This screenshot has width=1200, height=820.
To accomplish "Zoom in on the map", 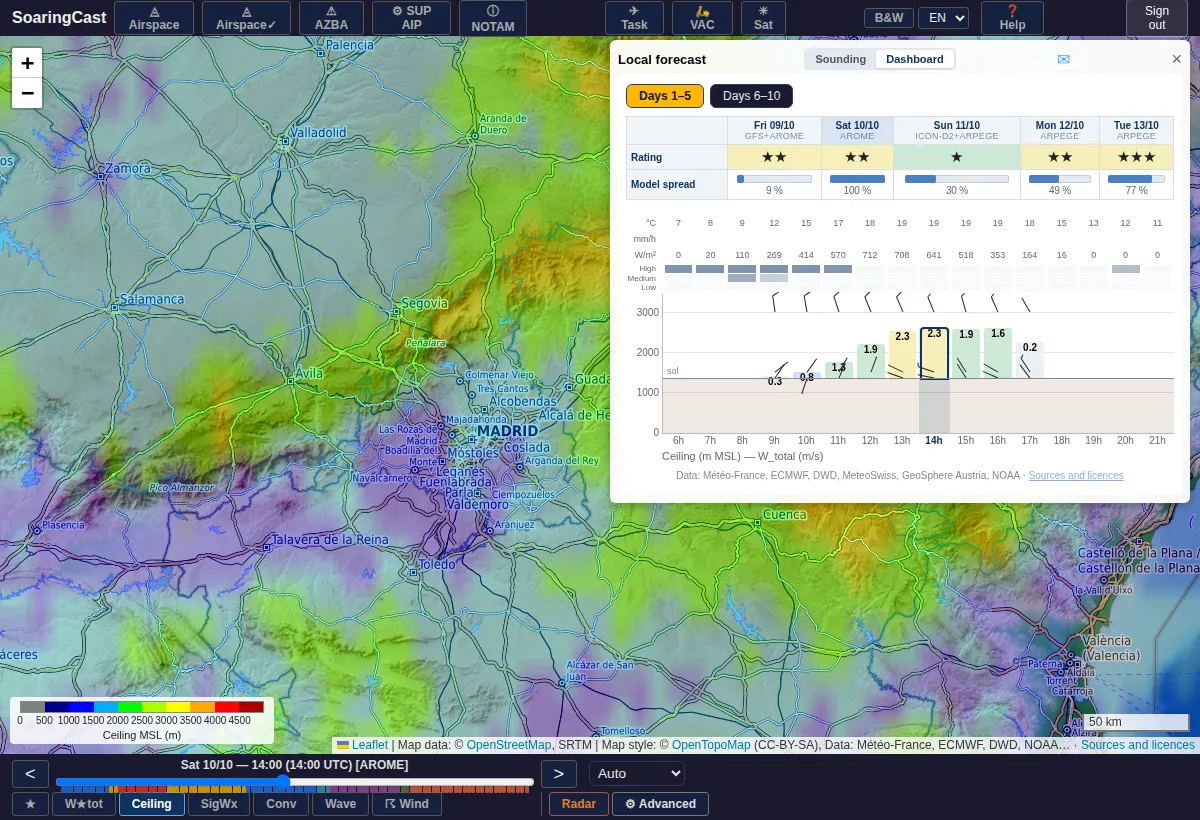I will tap(27, 62).
